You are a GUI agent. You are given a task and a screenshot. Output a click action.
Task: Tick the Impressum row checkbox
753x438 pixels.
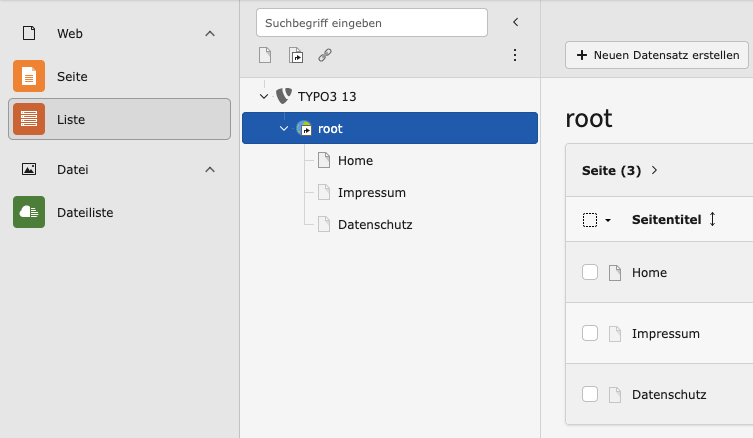click(x=590, y=333)
